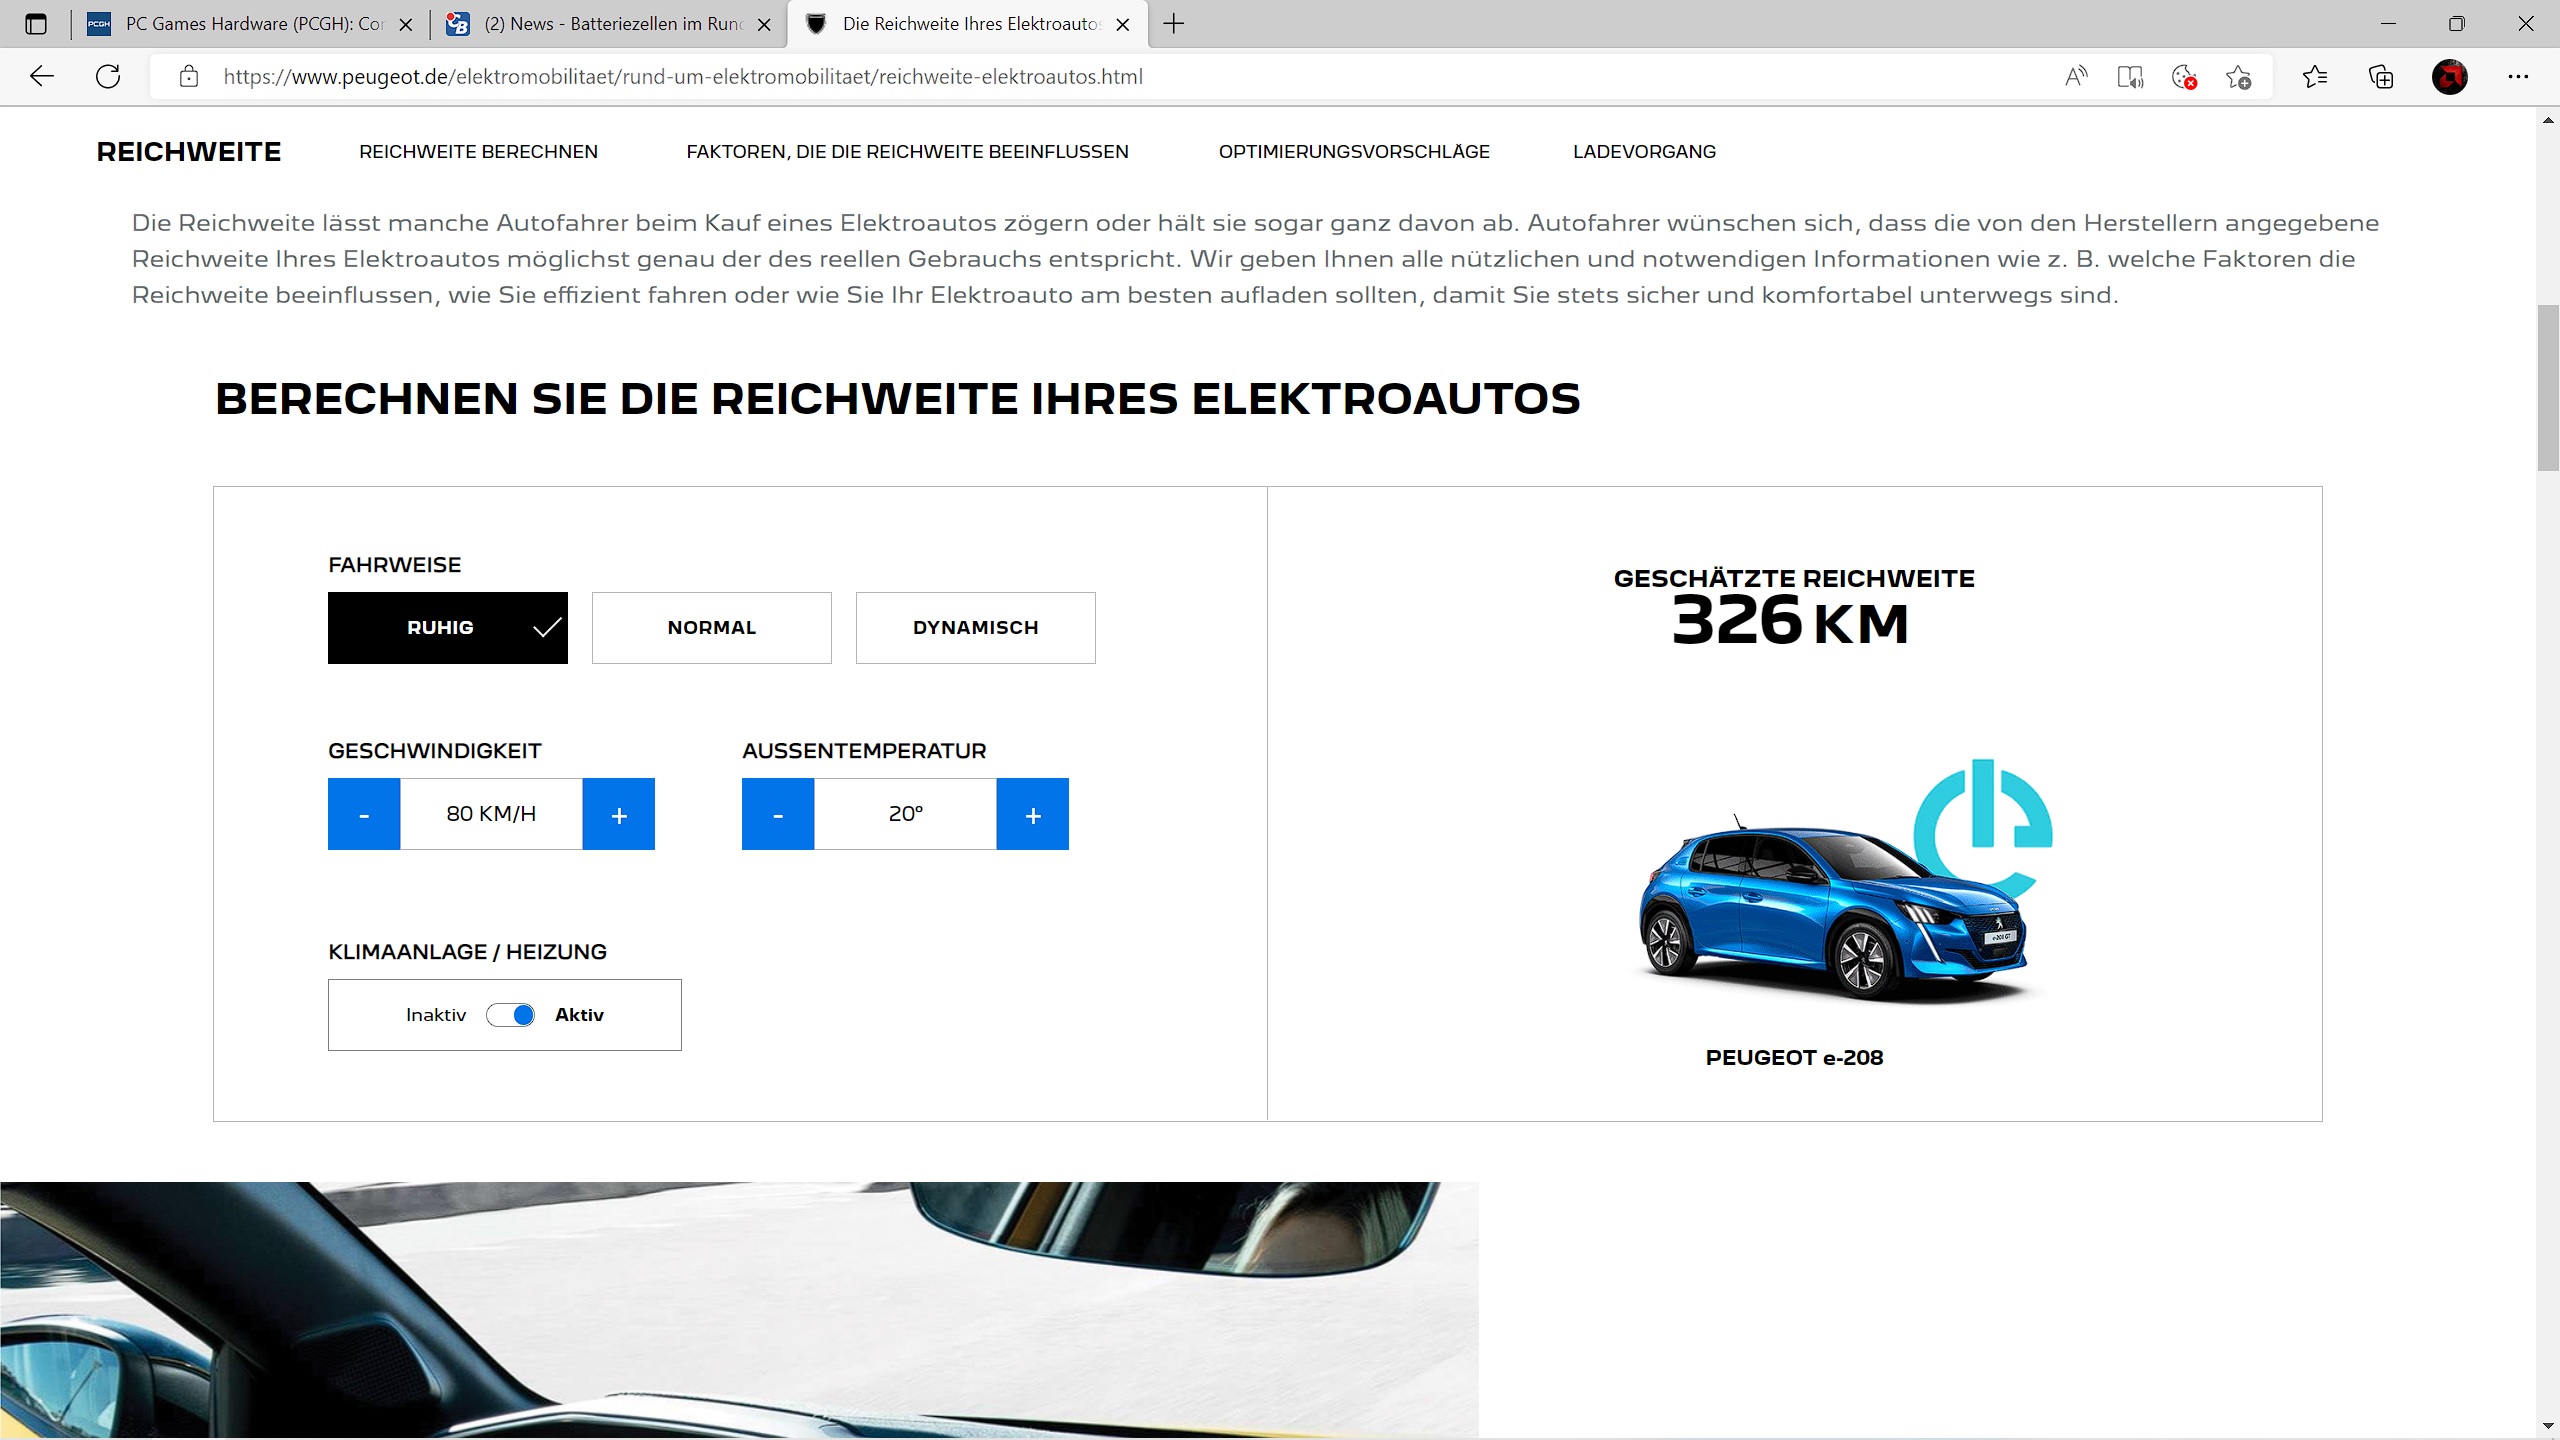Add page to favorites star icon
The height and width of the screenshot is (1440, 2560).
(x=2238, y=77)
